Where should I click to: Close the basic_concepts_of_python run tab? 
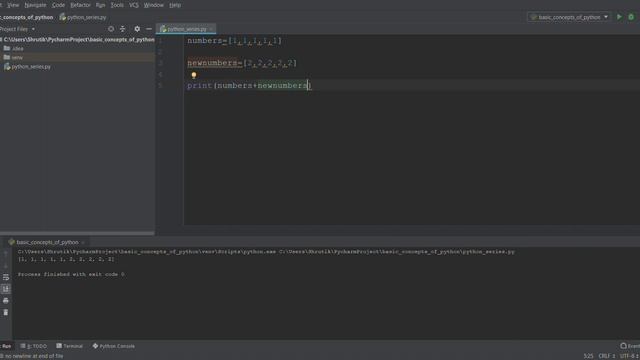[83, 242]
